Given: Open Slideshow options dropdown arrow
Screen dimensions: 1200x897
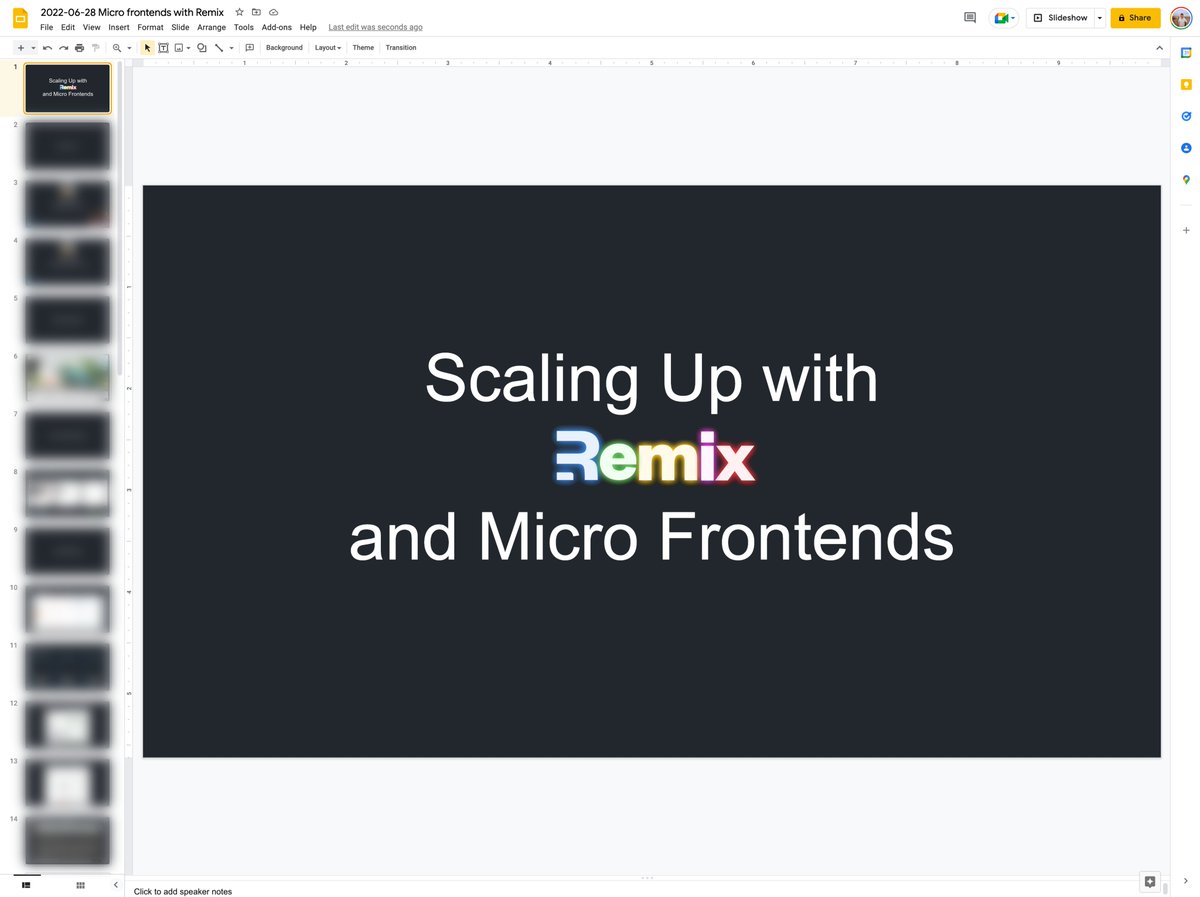Looking at the screenshot, I should (1100, 18).
